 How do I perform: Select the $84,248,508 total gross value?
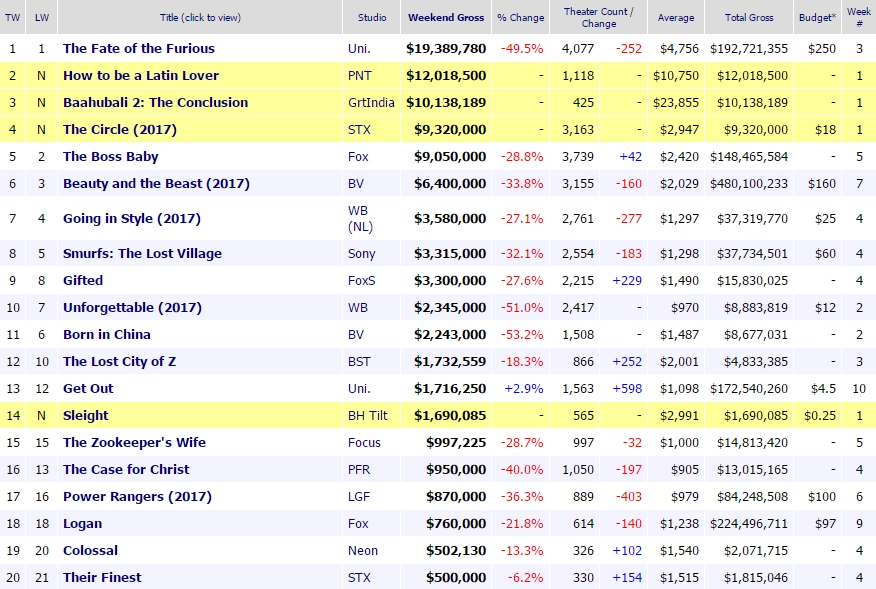753,496
